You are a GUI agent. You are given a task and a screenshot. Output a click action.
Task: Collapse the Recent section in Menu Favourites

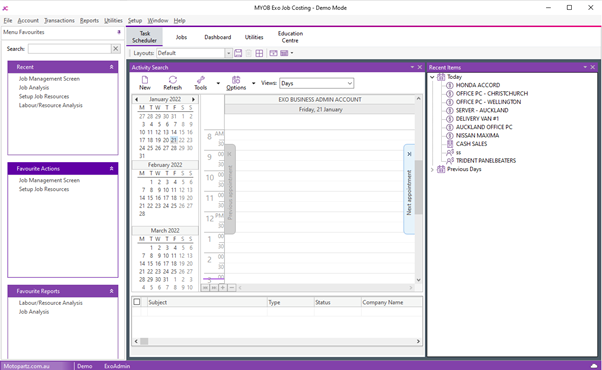(111, 67)
